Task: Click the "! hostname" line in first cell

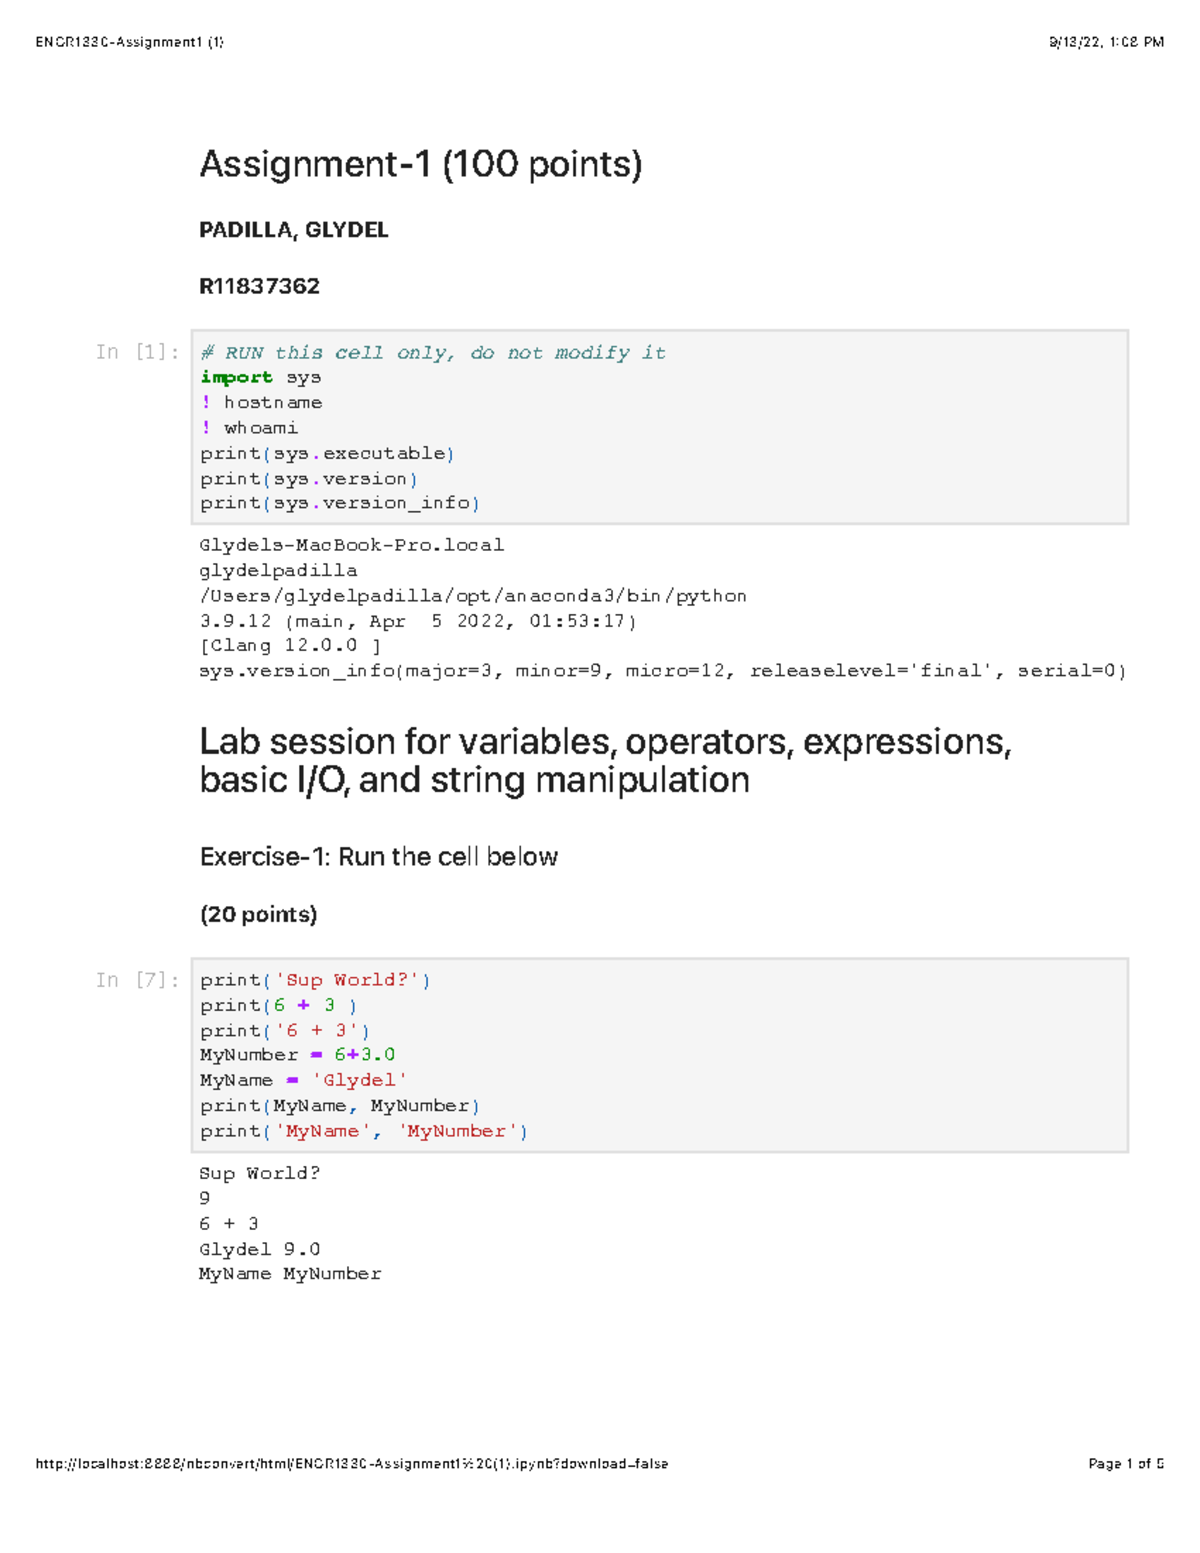Action: (262, 402)
